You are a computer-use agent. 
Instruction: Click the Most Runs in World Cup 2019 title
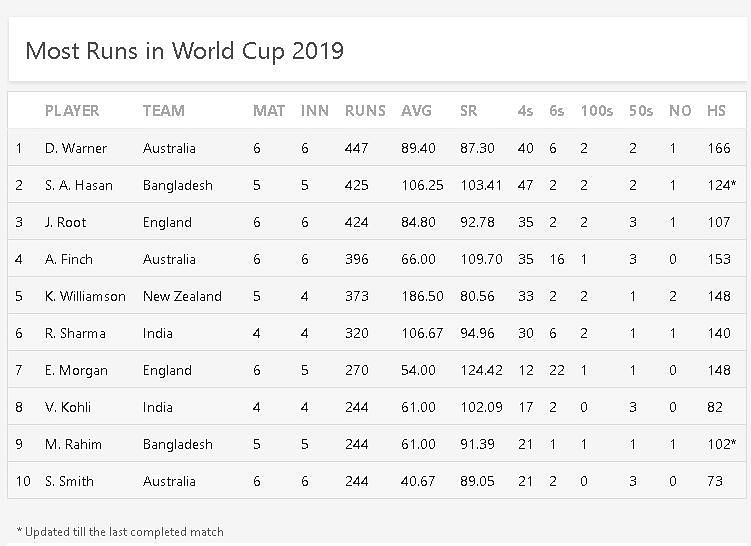click(184, 50)
